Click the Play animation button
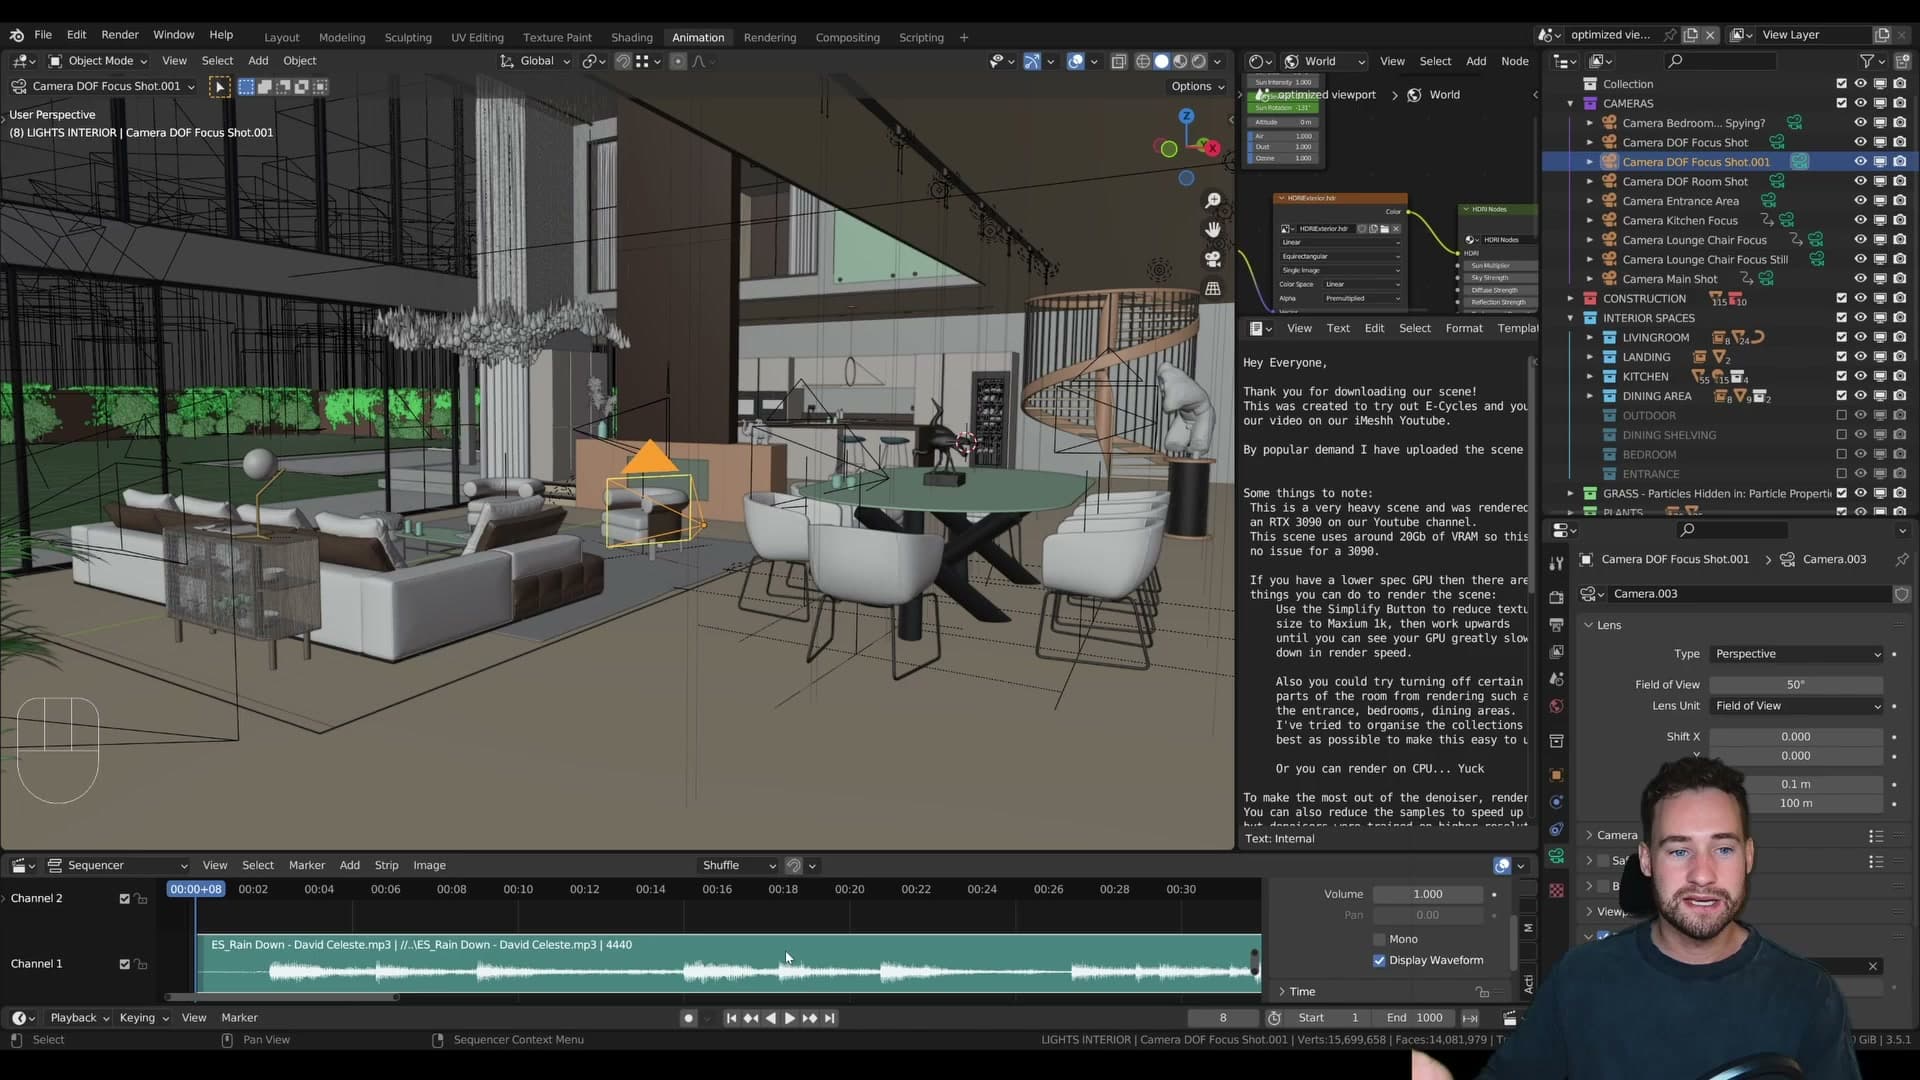 click(790, 1019)
